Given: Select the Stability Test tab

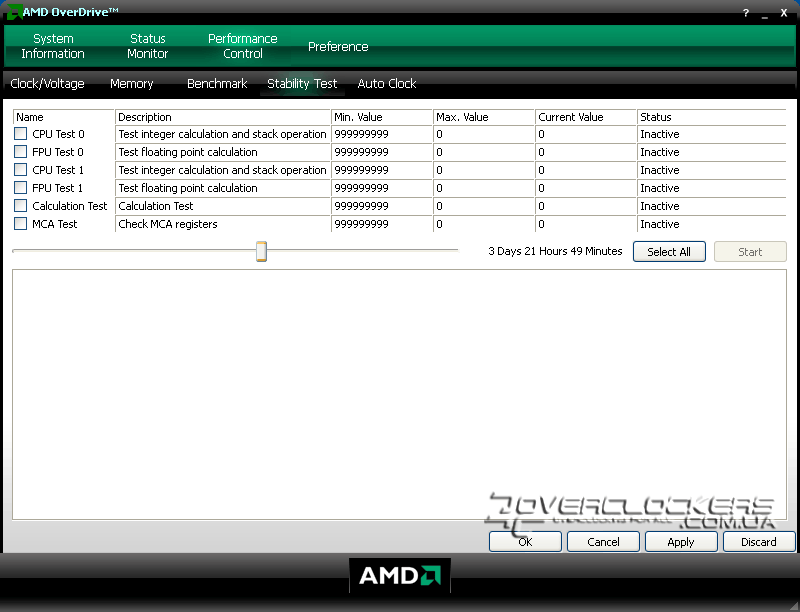Looking at the screenshot, I should tap(302, 84).
